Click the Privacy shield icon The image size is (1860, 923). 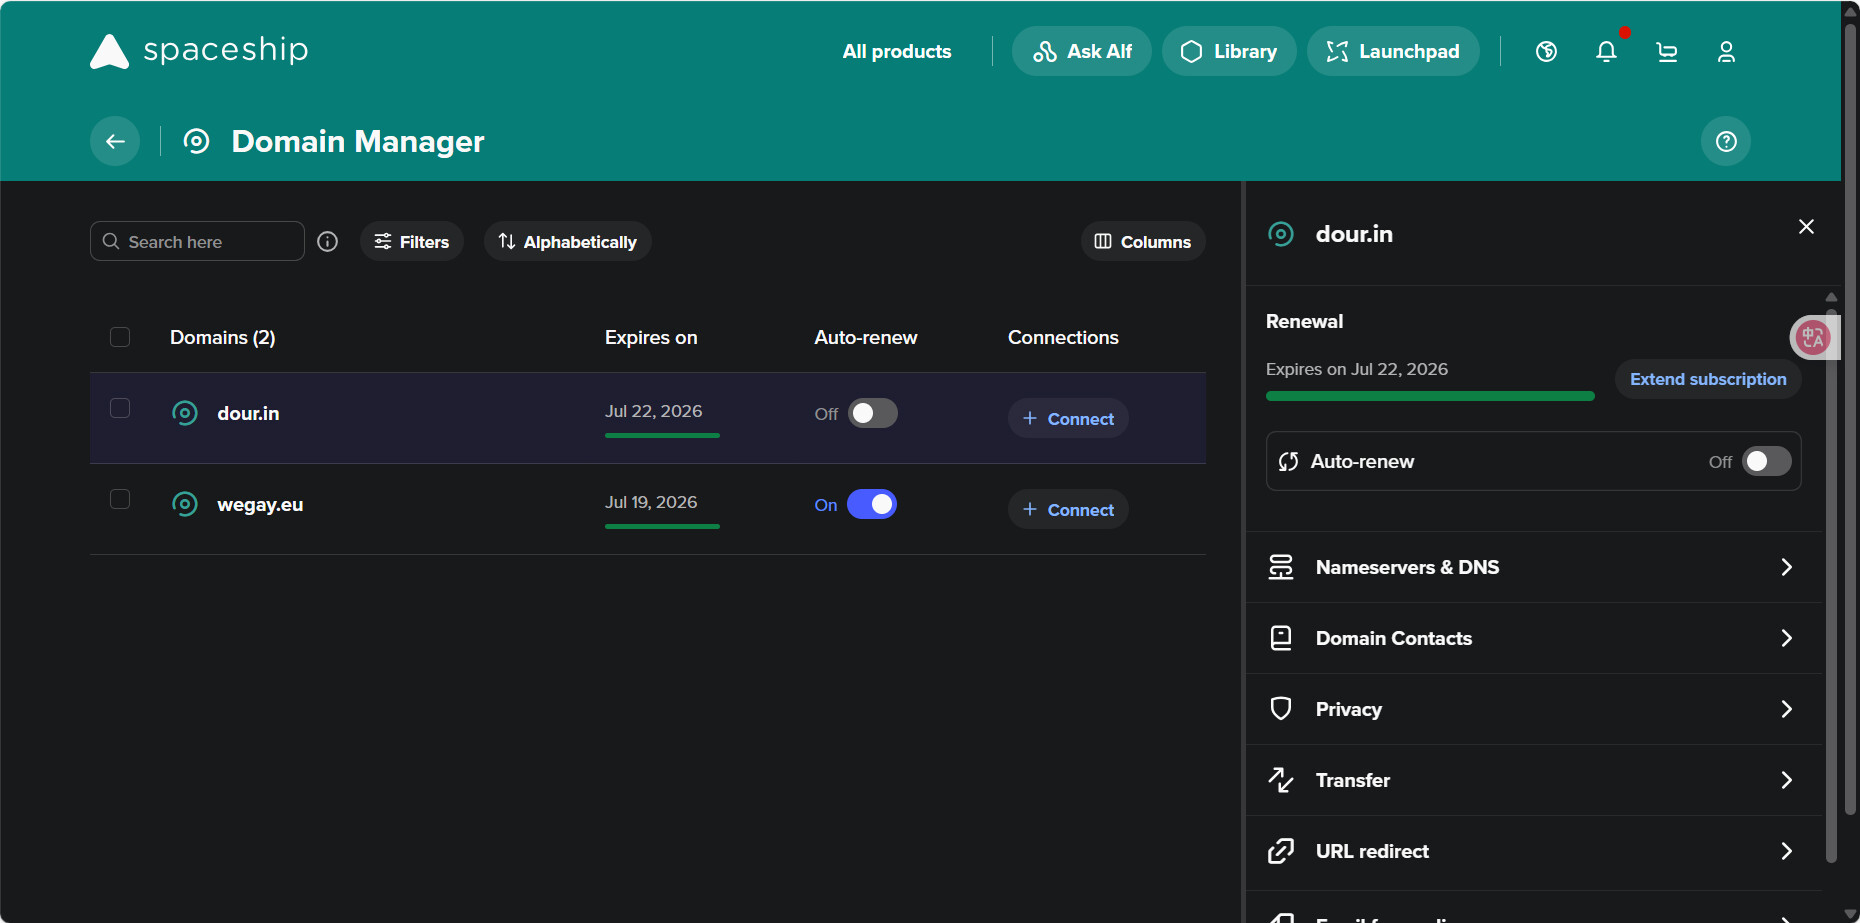(1281, 709)
